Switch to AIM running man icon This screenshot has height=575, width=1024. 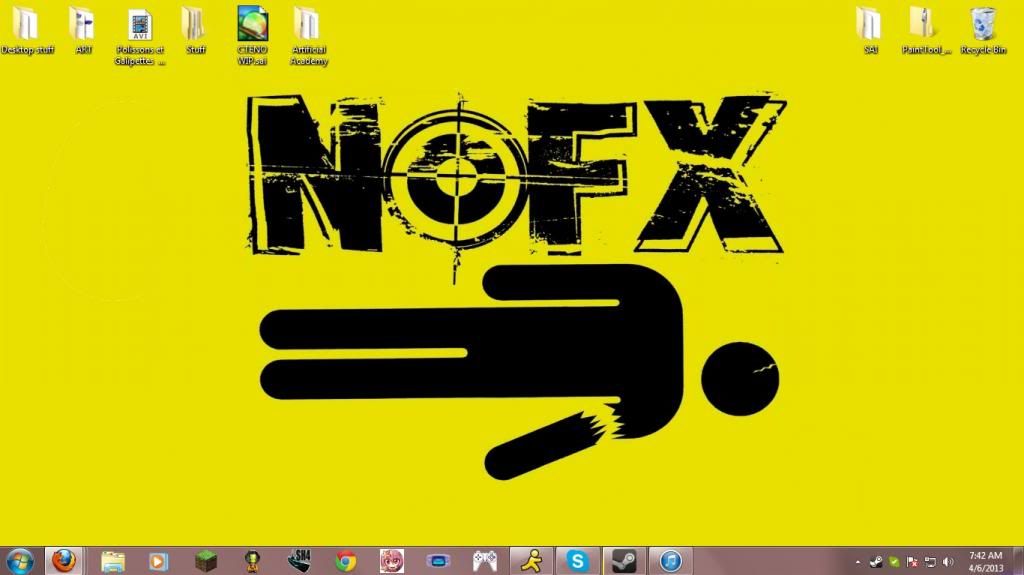click(x=532, y=561)
